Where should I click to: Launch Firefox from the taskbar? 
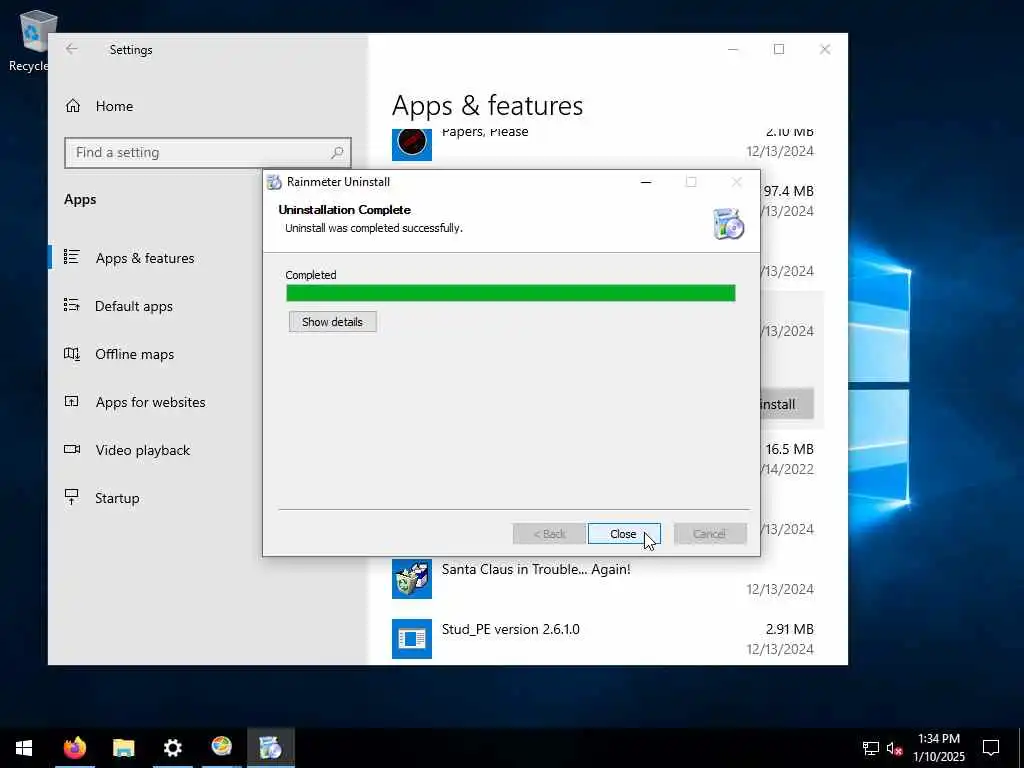tap(74, 748)
